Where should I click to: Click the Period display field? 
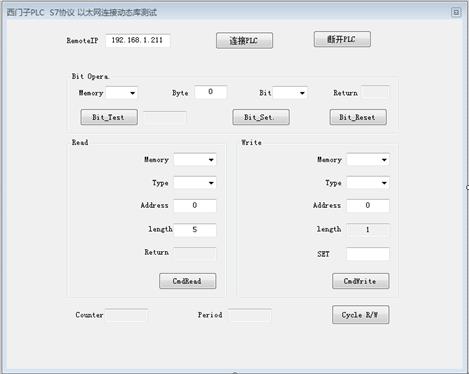[x=250, y=315]
